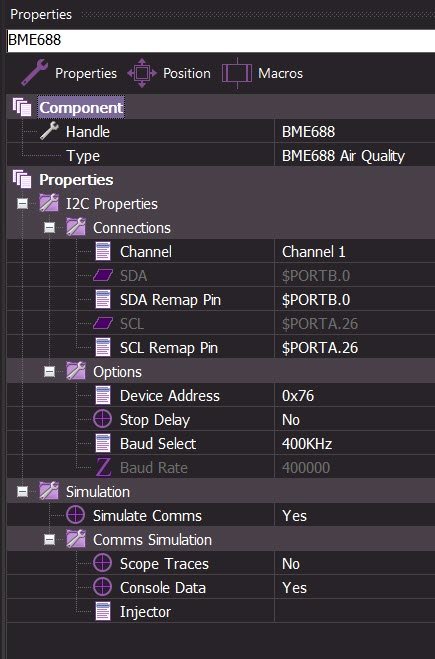
Task: Open the Channel 1 selection value
Action: click(354, 252)
